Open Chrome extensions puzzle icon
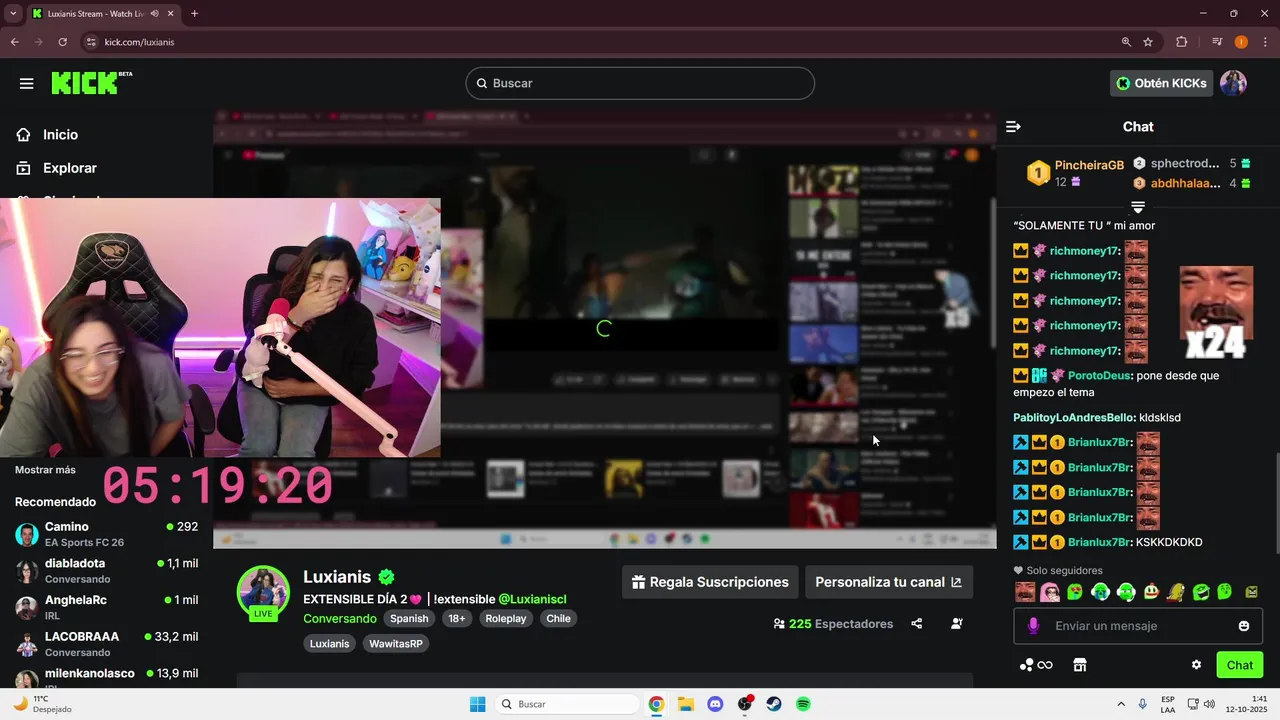 pyautogui.click(x=1181, y=42)
